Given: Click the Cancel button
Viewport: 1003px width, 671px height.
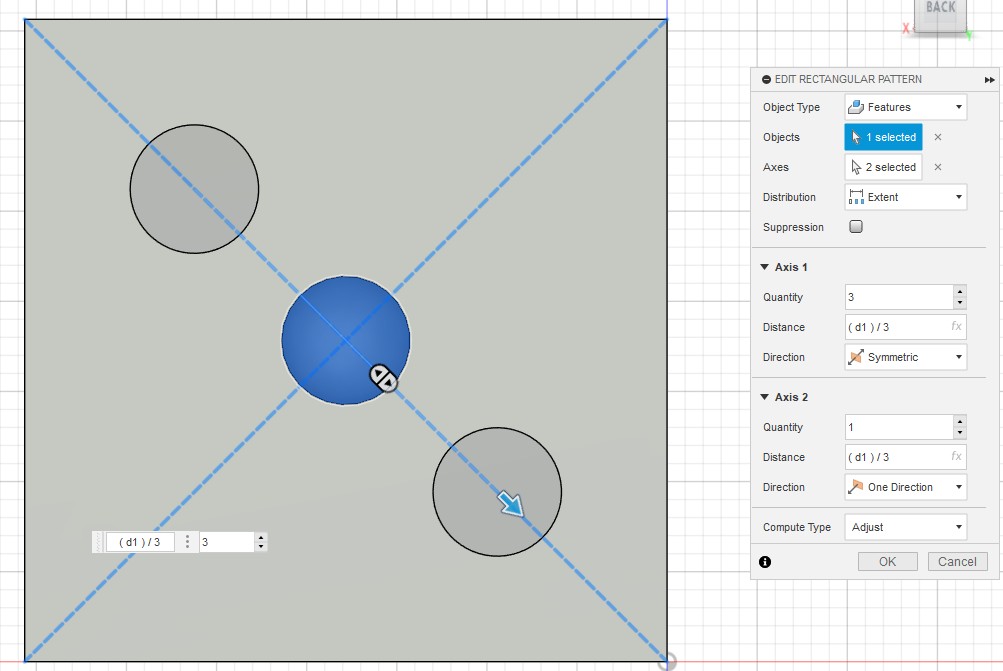Looking at the screenshot, I should click(x=957, y=562).
